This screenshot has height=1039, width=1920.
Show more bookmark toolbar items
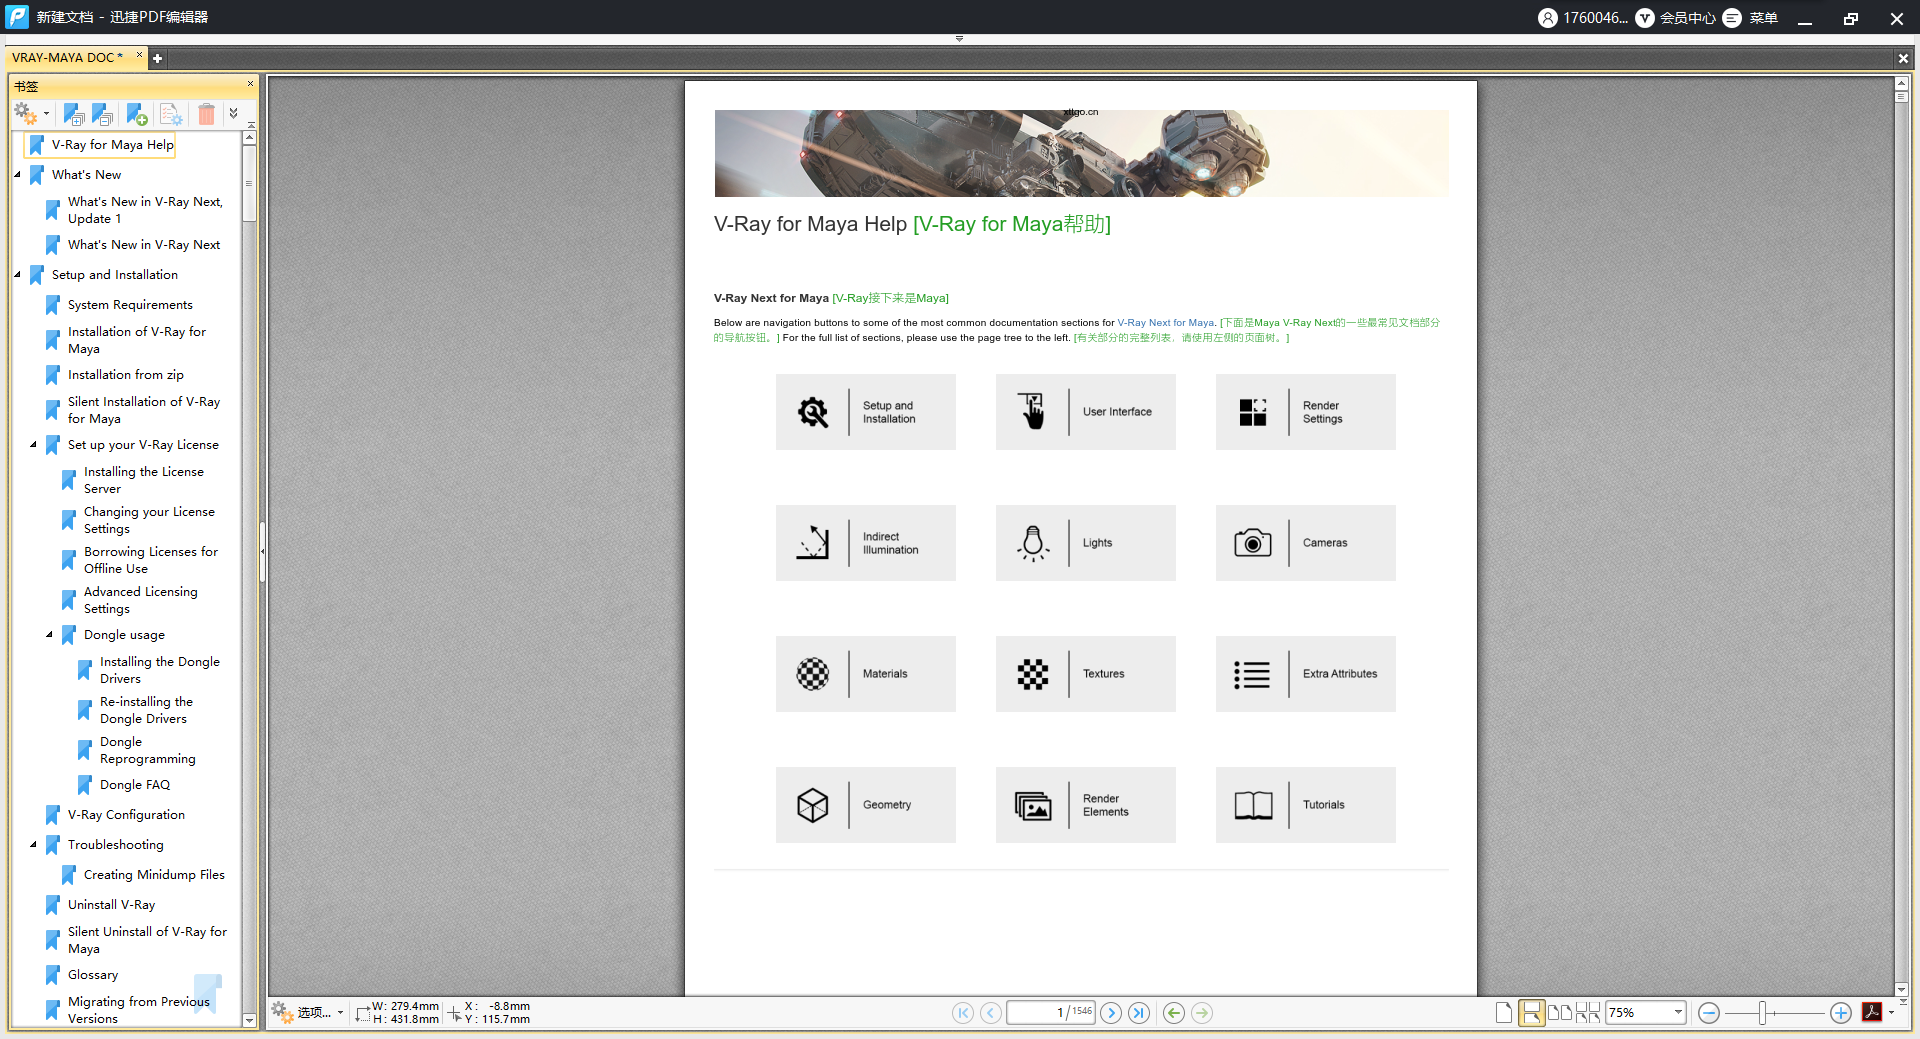tap(233, 113)
